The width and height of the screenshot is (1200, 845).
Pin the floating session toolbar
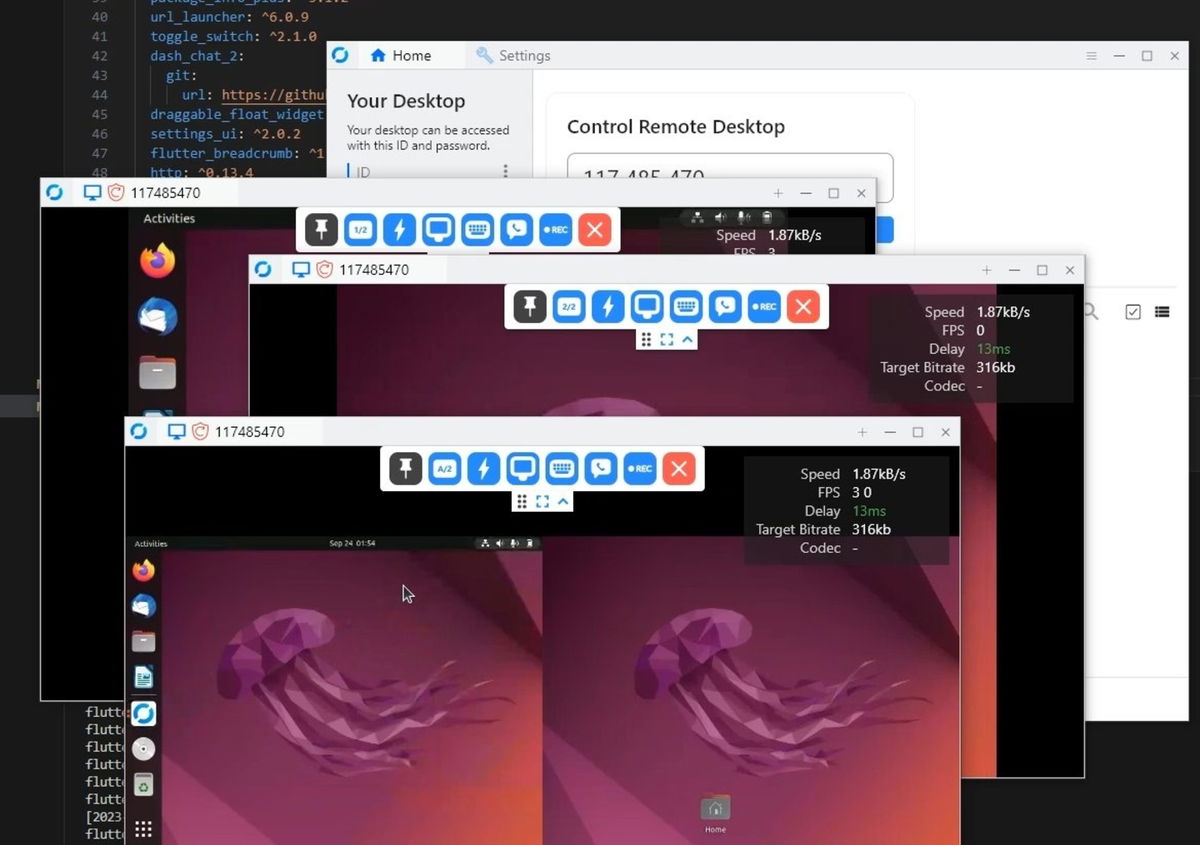coord(405,468)
